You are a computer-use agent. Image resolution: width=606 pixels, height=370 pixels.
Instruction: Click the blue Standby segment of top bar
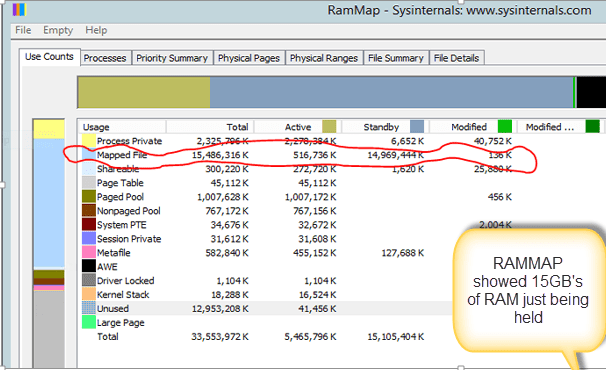392,92
